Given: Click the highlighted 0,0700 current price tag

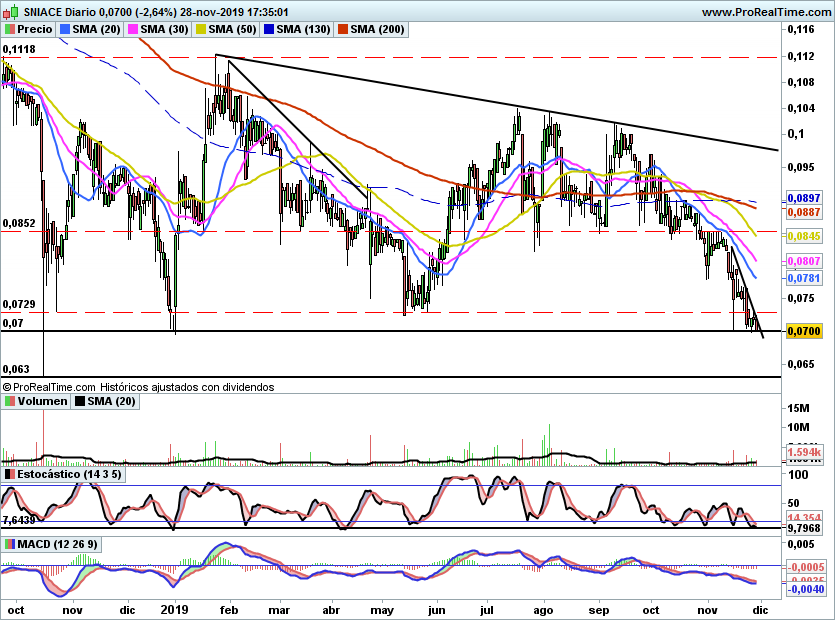Looking at the screenshot, I should click(x=804, y=330).
